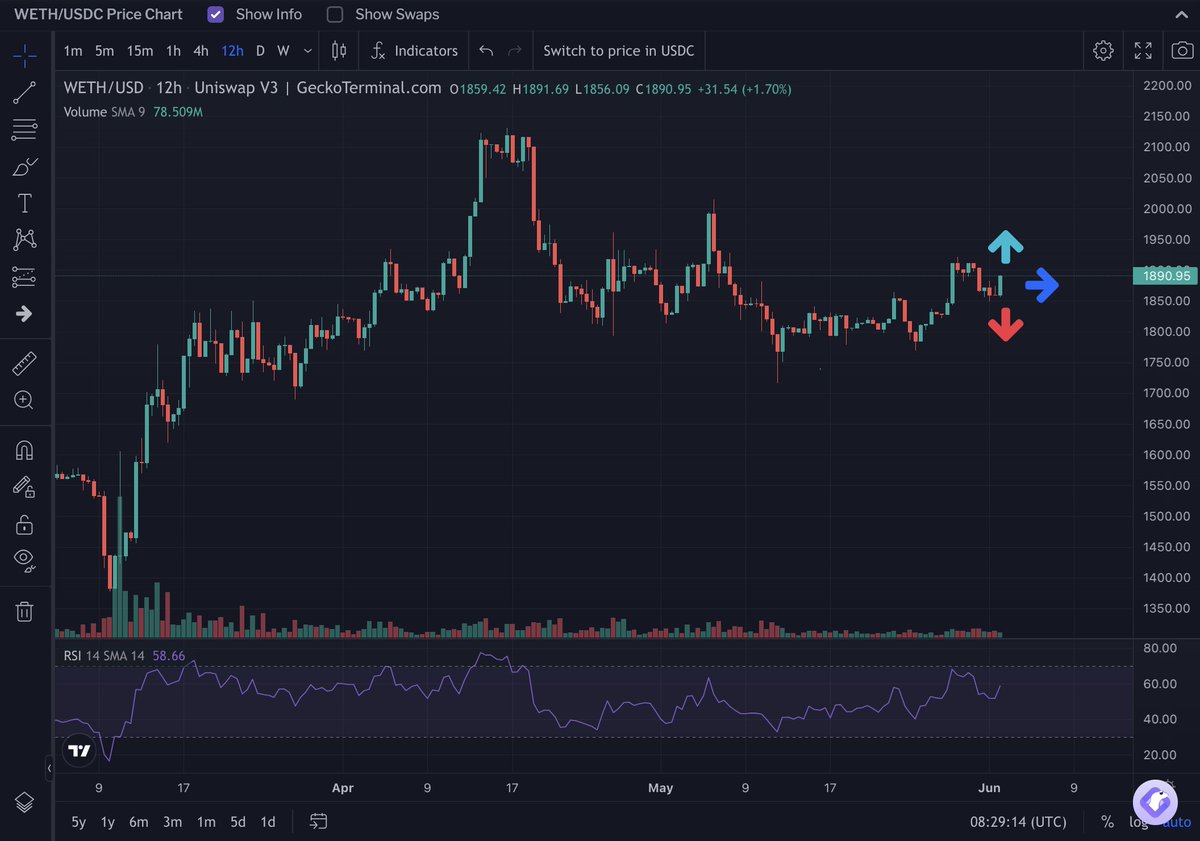The height and width of the screenshot is (841, 1200).
Task: Remove all drawings with the trash icon
Action: (24, 610)
